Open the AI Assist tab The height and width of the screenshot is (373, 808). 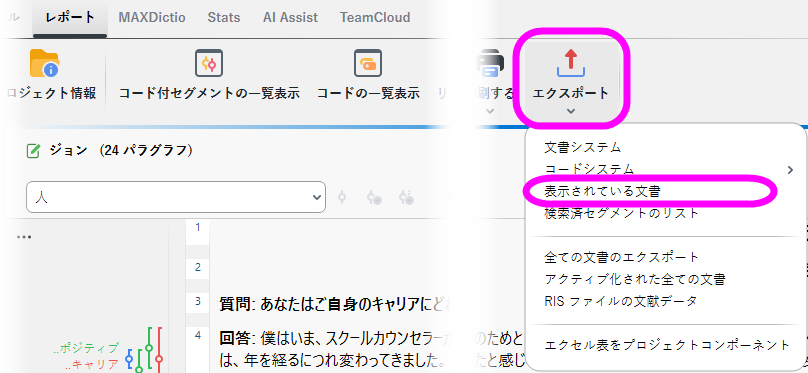[x=290, y=18]
